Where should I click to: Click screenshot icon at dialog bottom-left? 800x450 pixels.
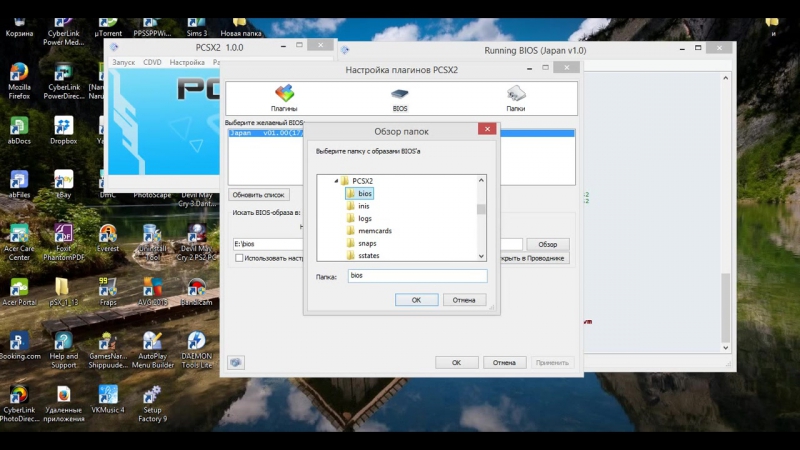[x=236, y=362]
